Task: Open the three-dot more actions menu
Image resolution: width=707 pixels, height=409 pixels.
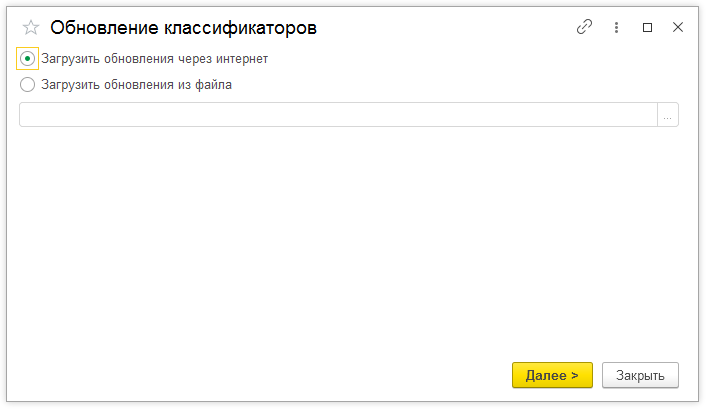Action: pyautogui.click(x=617, y=28)
